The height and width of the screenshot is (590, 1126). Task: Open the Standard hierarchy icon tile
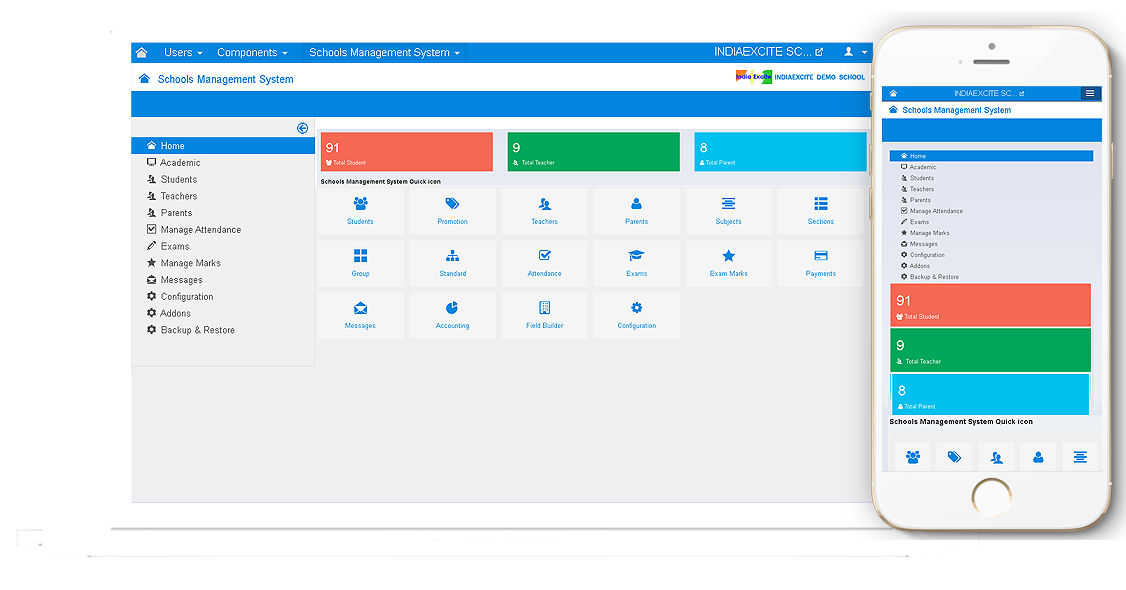point(452,263)
